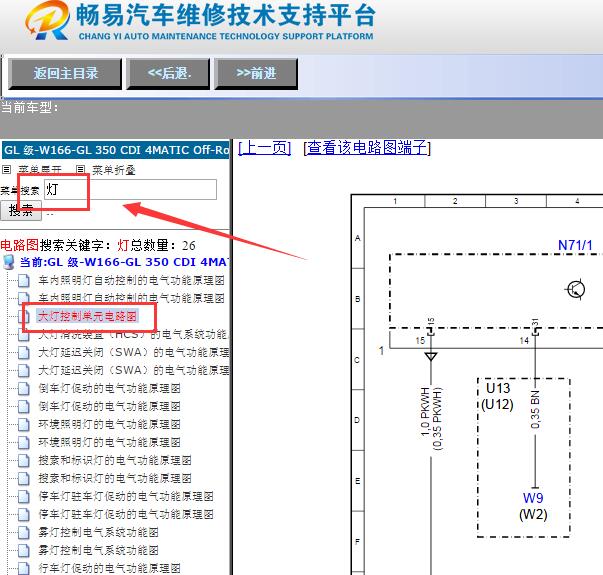Image resolution: width=603 pixels, height=575 pixels.
Task: Select the GL 级-W166-GL 350 CDI header bar
Action: [x=115, y=150]
